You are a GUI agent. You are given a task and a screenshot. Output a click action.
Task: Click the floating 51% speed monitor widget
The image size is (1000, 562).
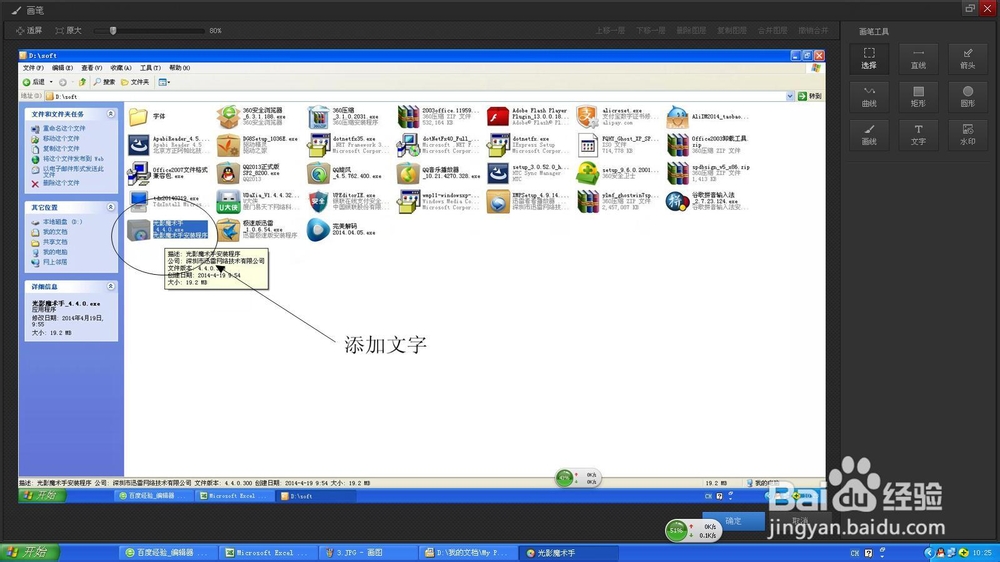(693, 530)
